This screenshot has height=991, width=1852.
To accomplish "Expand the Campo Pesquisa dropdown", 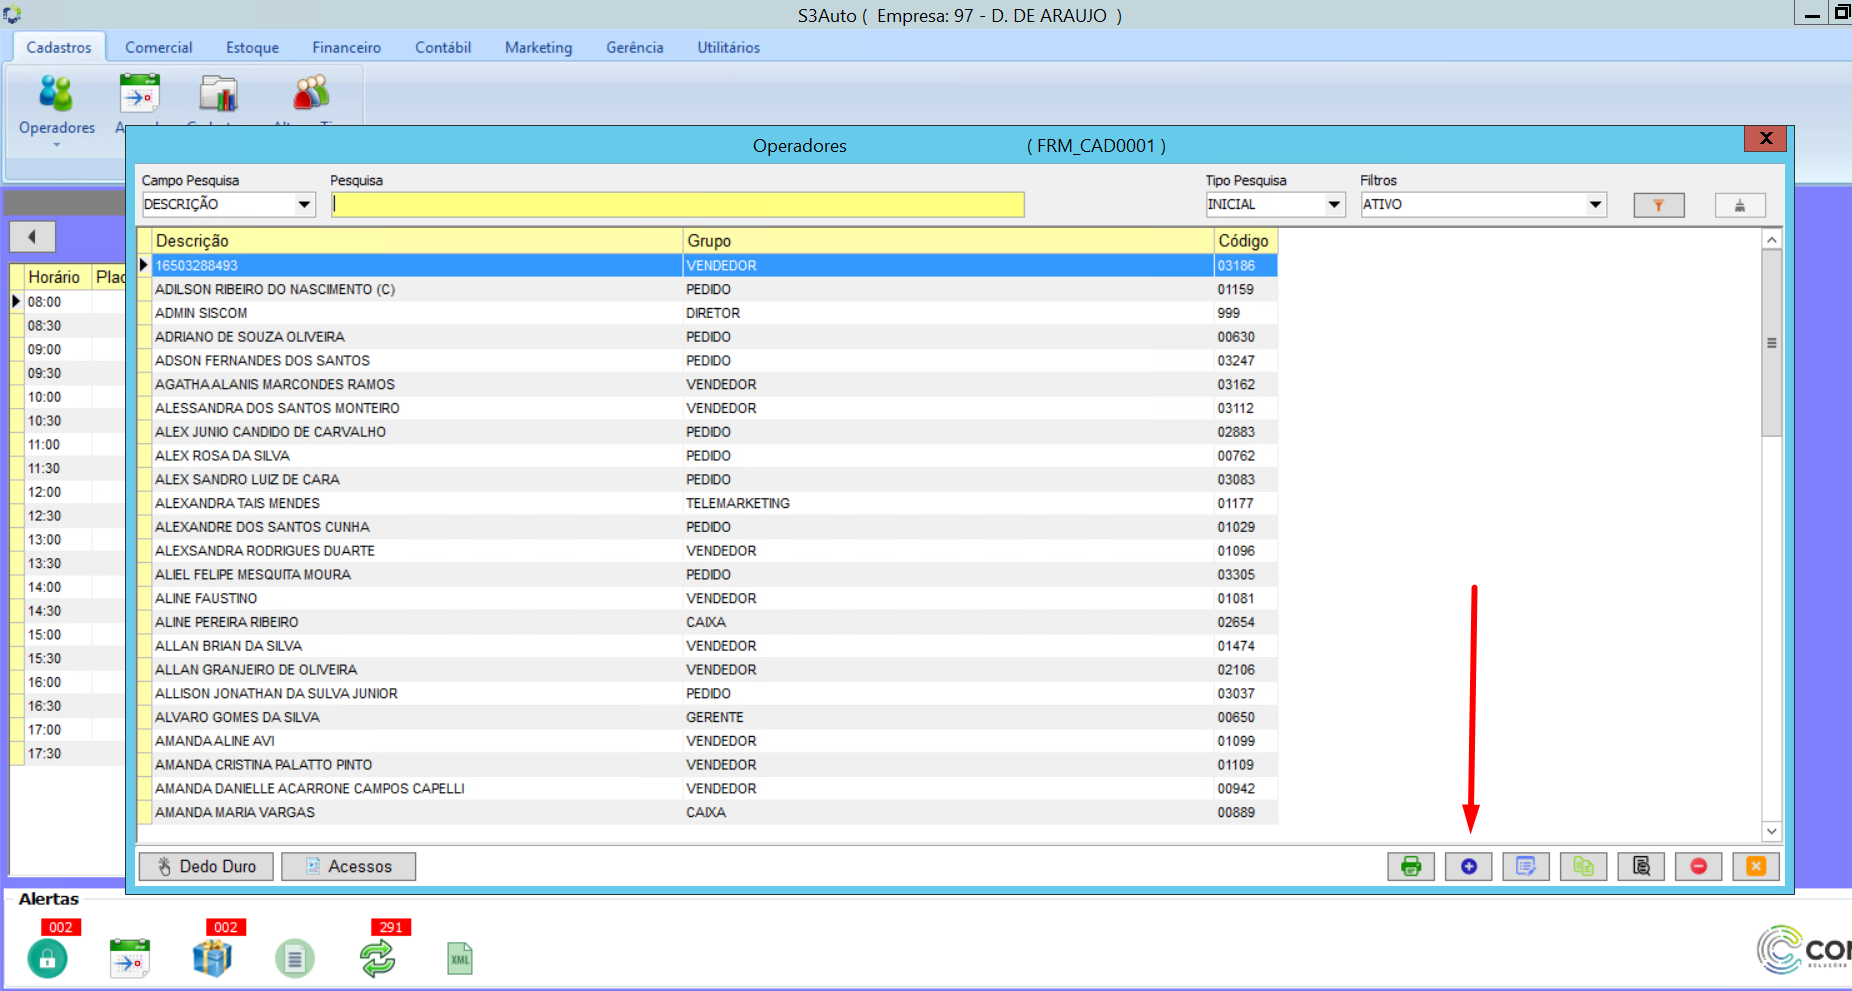I will click(x=304, y=205).
